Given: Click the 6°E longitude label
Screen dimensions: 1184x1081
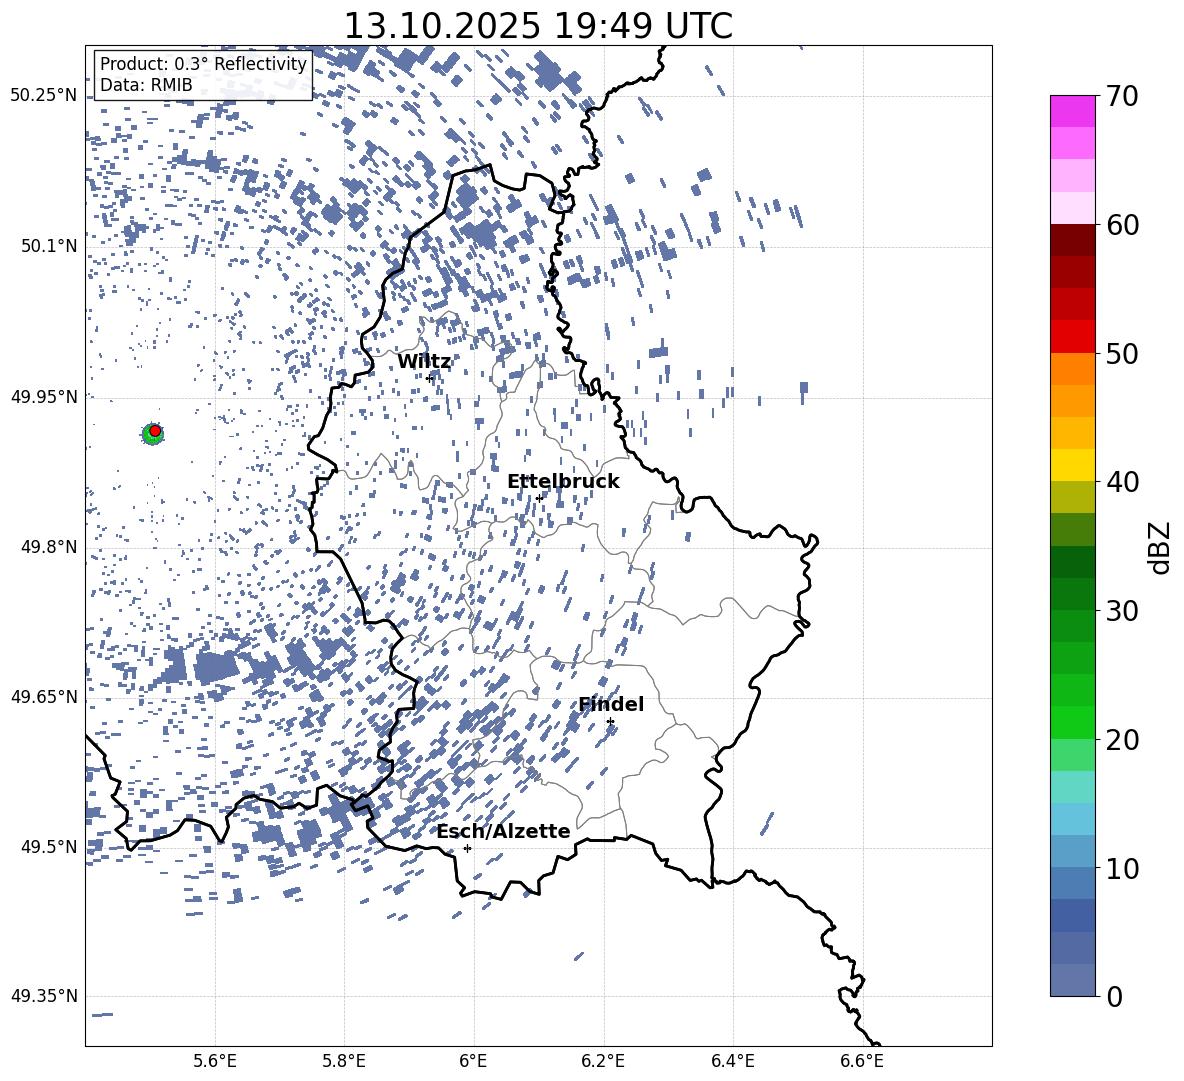Looking at the screenshot, I should tap(473, 1061).
